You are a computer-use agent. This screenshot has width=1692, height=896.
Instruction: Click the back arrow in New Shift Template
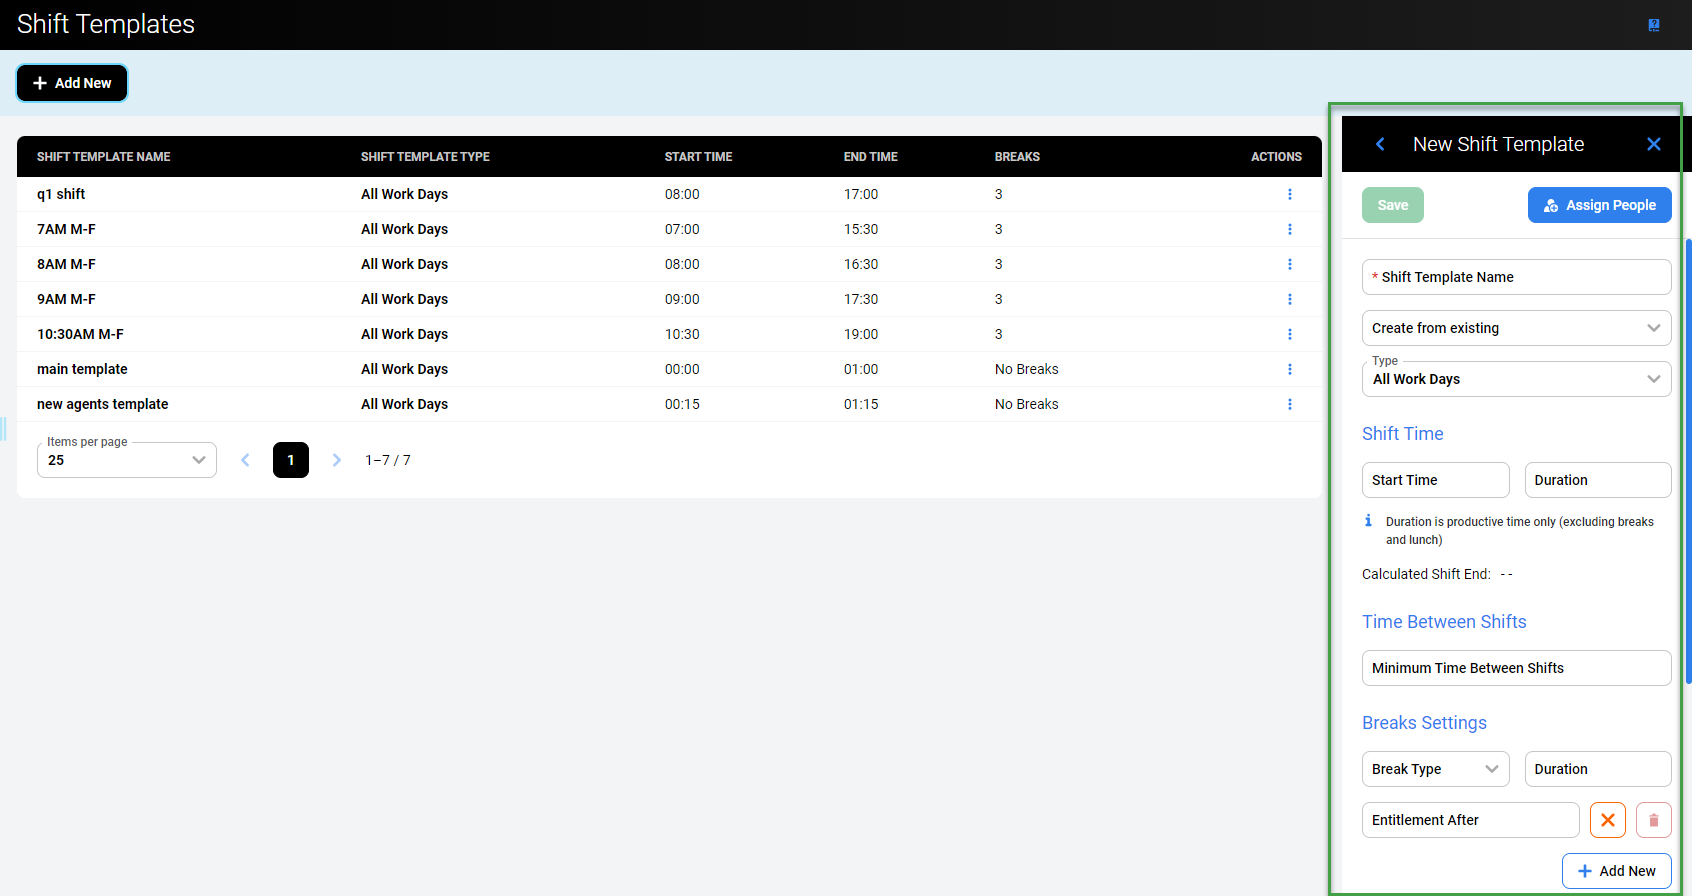1380,144
